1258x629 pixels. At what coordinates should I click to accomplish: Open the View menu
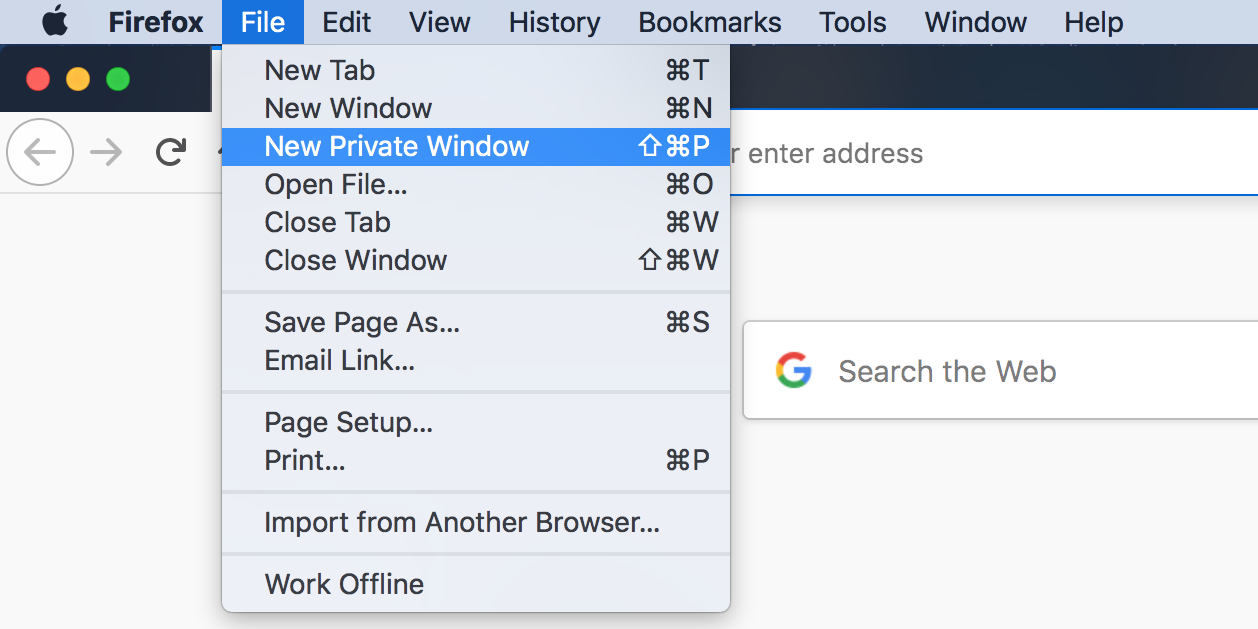440,21
